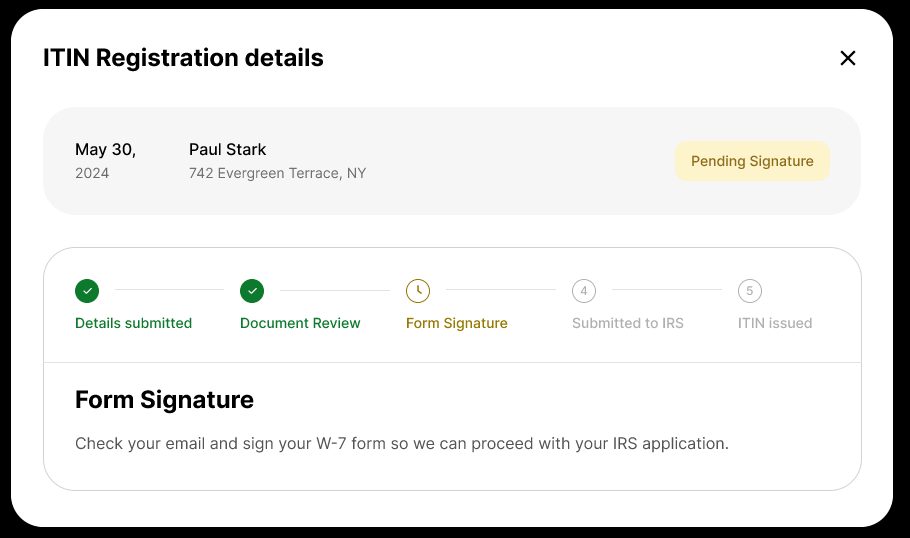
Task: Click the step 5 circle icon
Action: click(x=750, y=291)
